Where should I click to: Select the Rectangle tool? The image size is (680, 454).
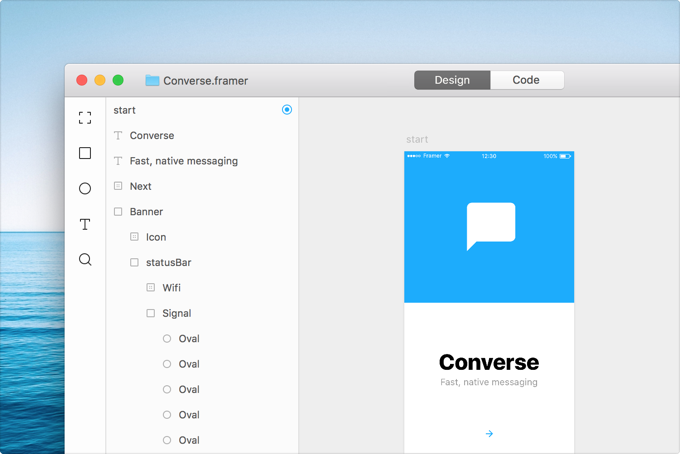(x=85, y=153)
